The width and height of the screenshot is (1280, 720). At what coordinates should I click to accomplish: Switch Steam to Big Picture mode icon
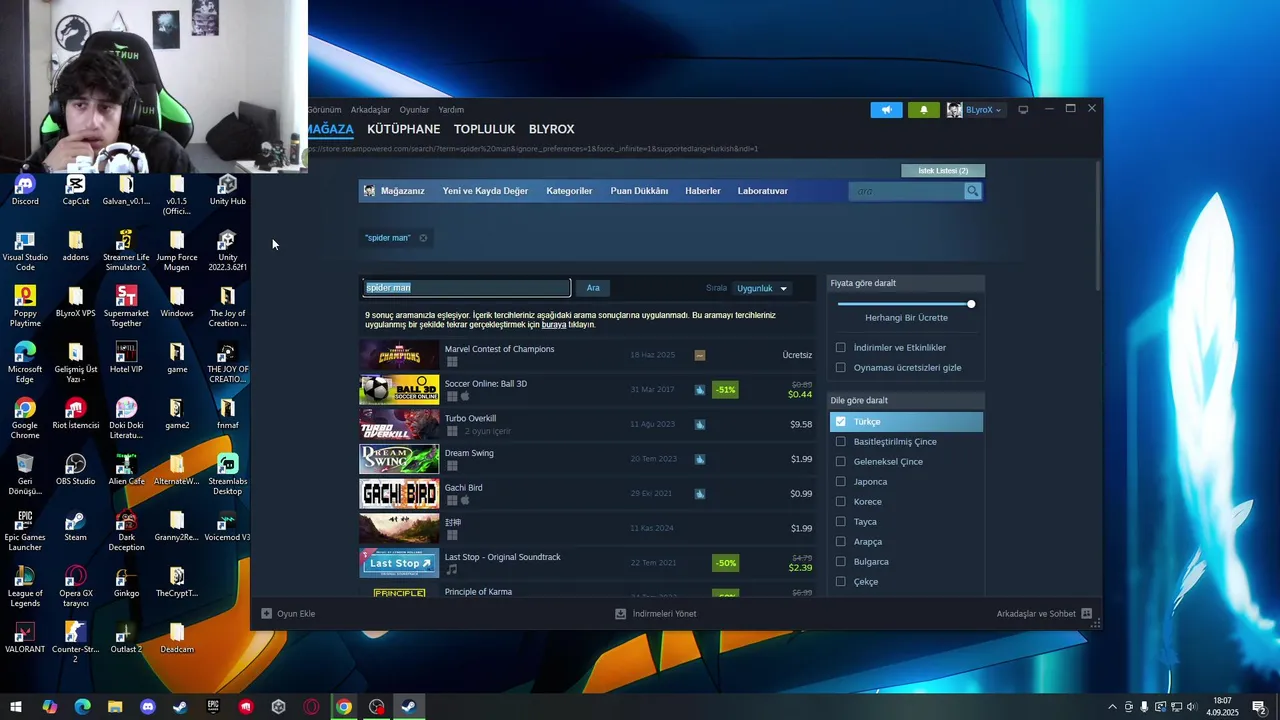coord(1023,110)
